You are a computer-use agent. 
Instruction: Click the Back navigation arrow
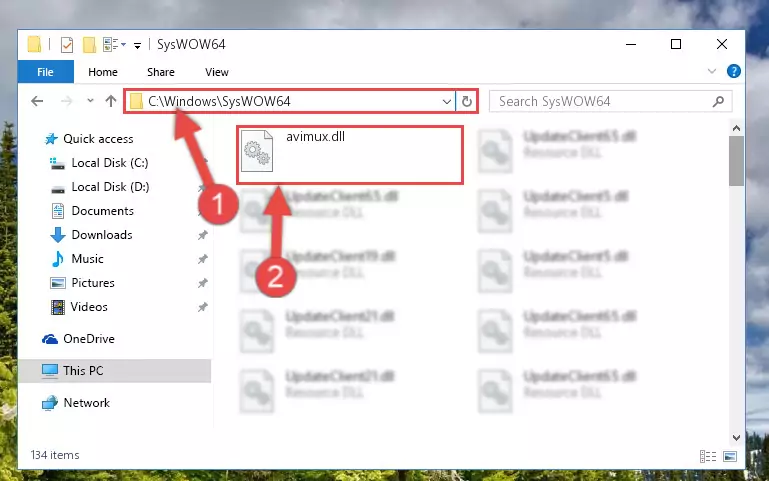click(37, 101)
